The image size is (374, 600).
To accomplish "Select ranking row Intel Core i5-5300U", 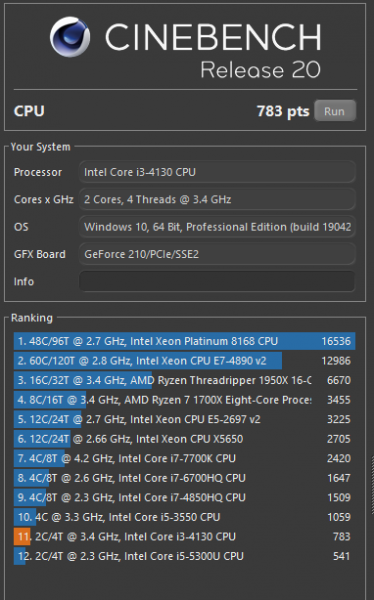I will [185, 556].
